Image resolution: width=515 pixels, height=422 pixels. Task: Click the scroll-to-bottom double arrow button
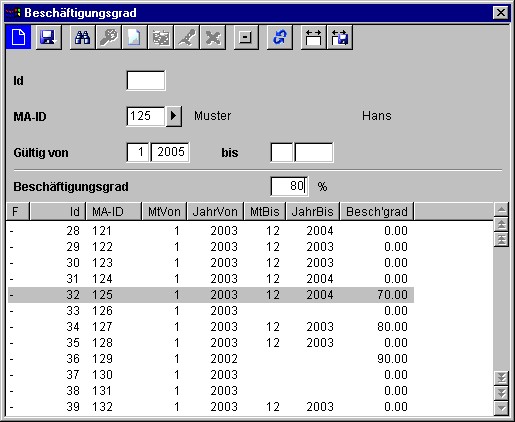[501, 378]
